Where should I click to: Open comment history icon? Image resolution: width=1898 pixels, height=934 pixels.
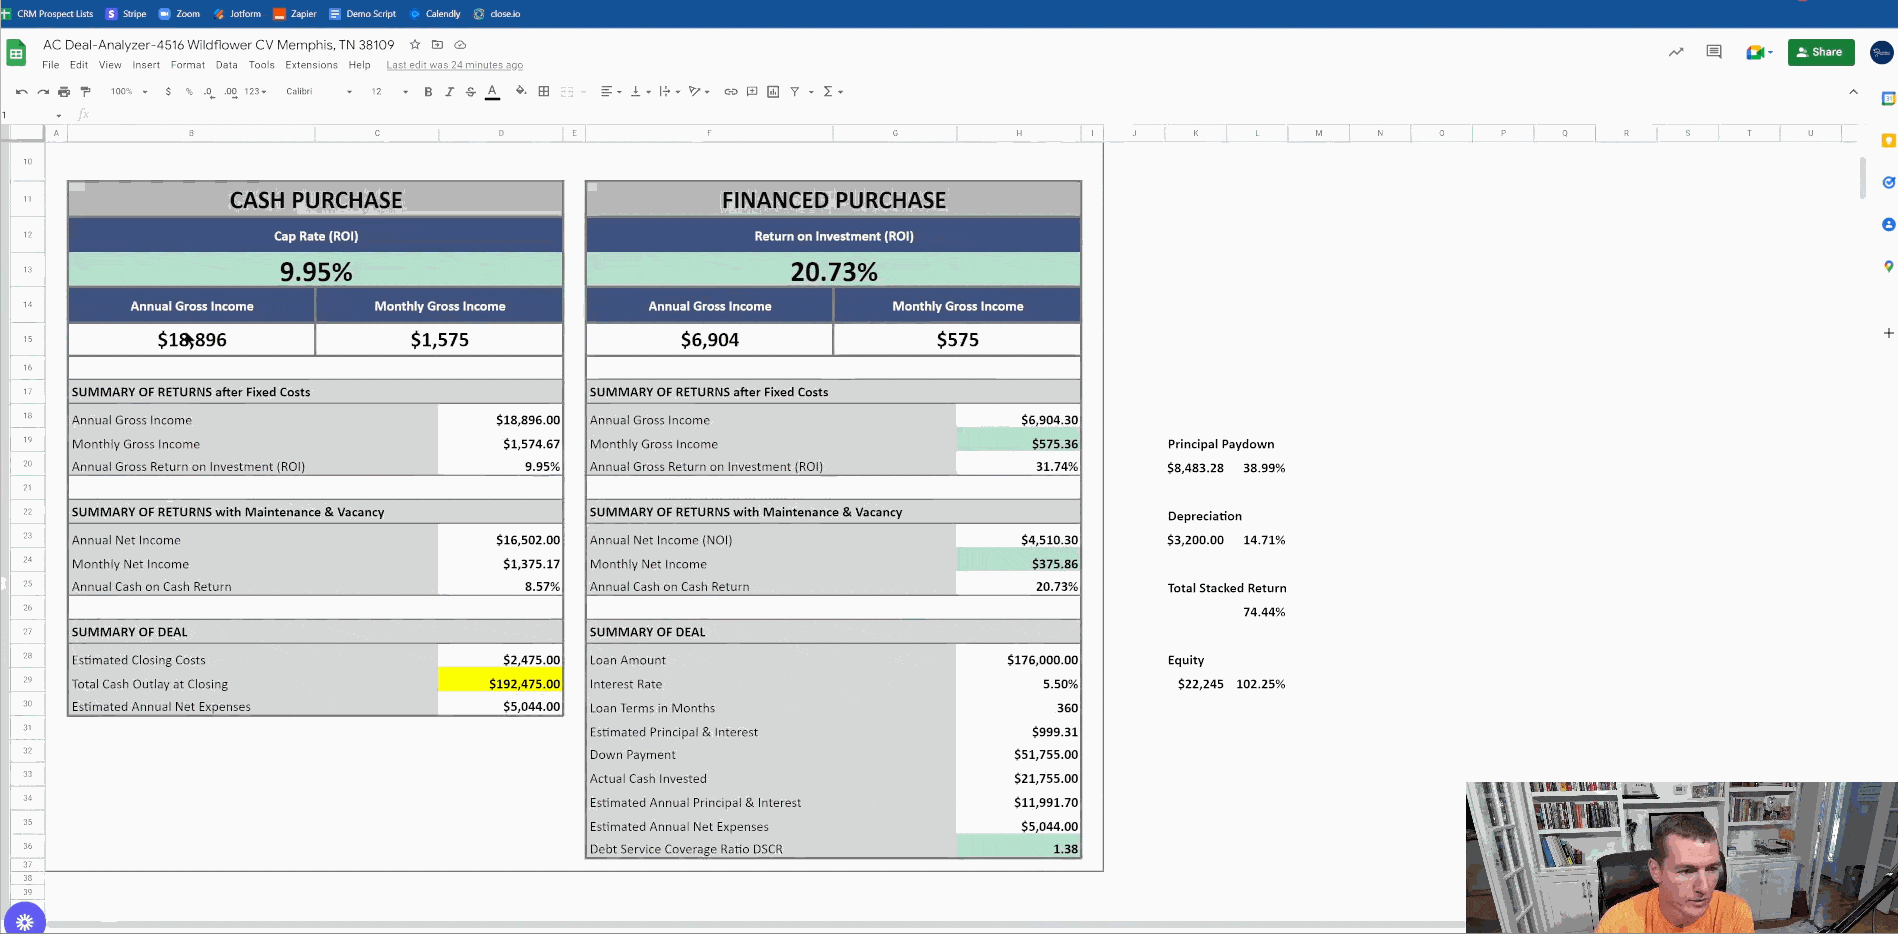1714,52
